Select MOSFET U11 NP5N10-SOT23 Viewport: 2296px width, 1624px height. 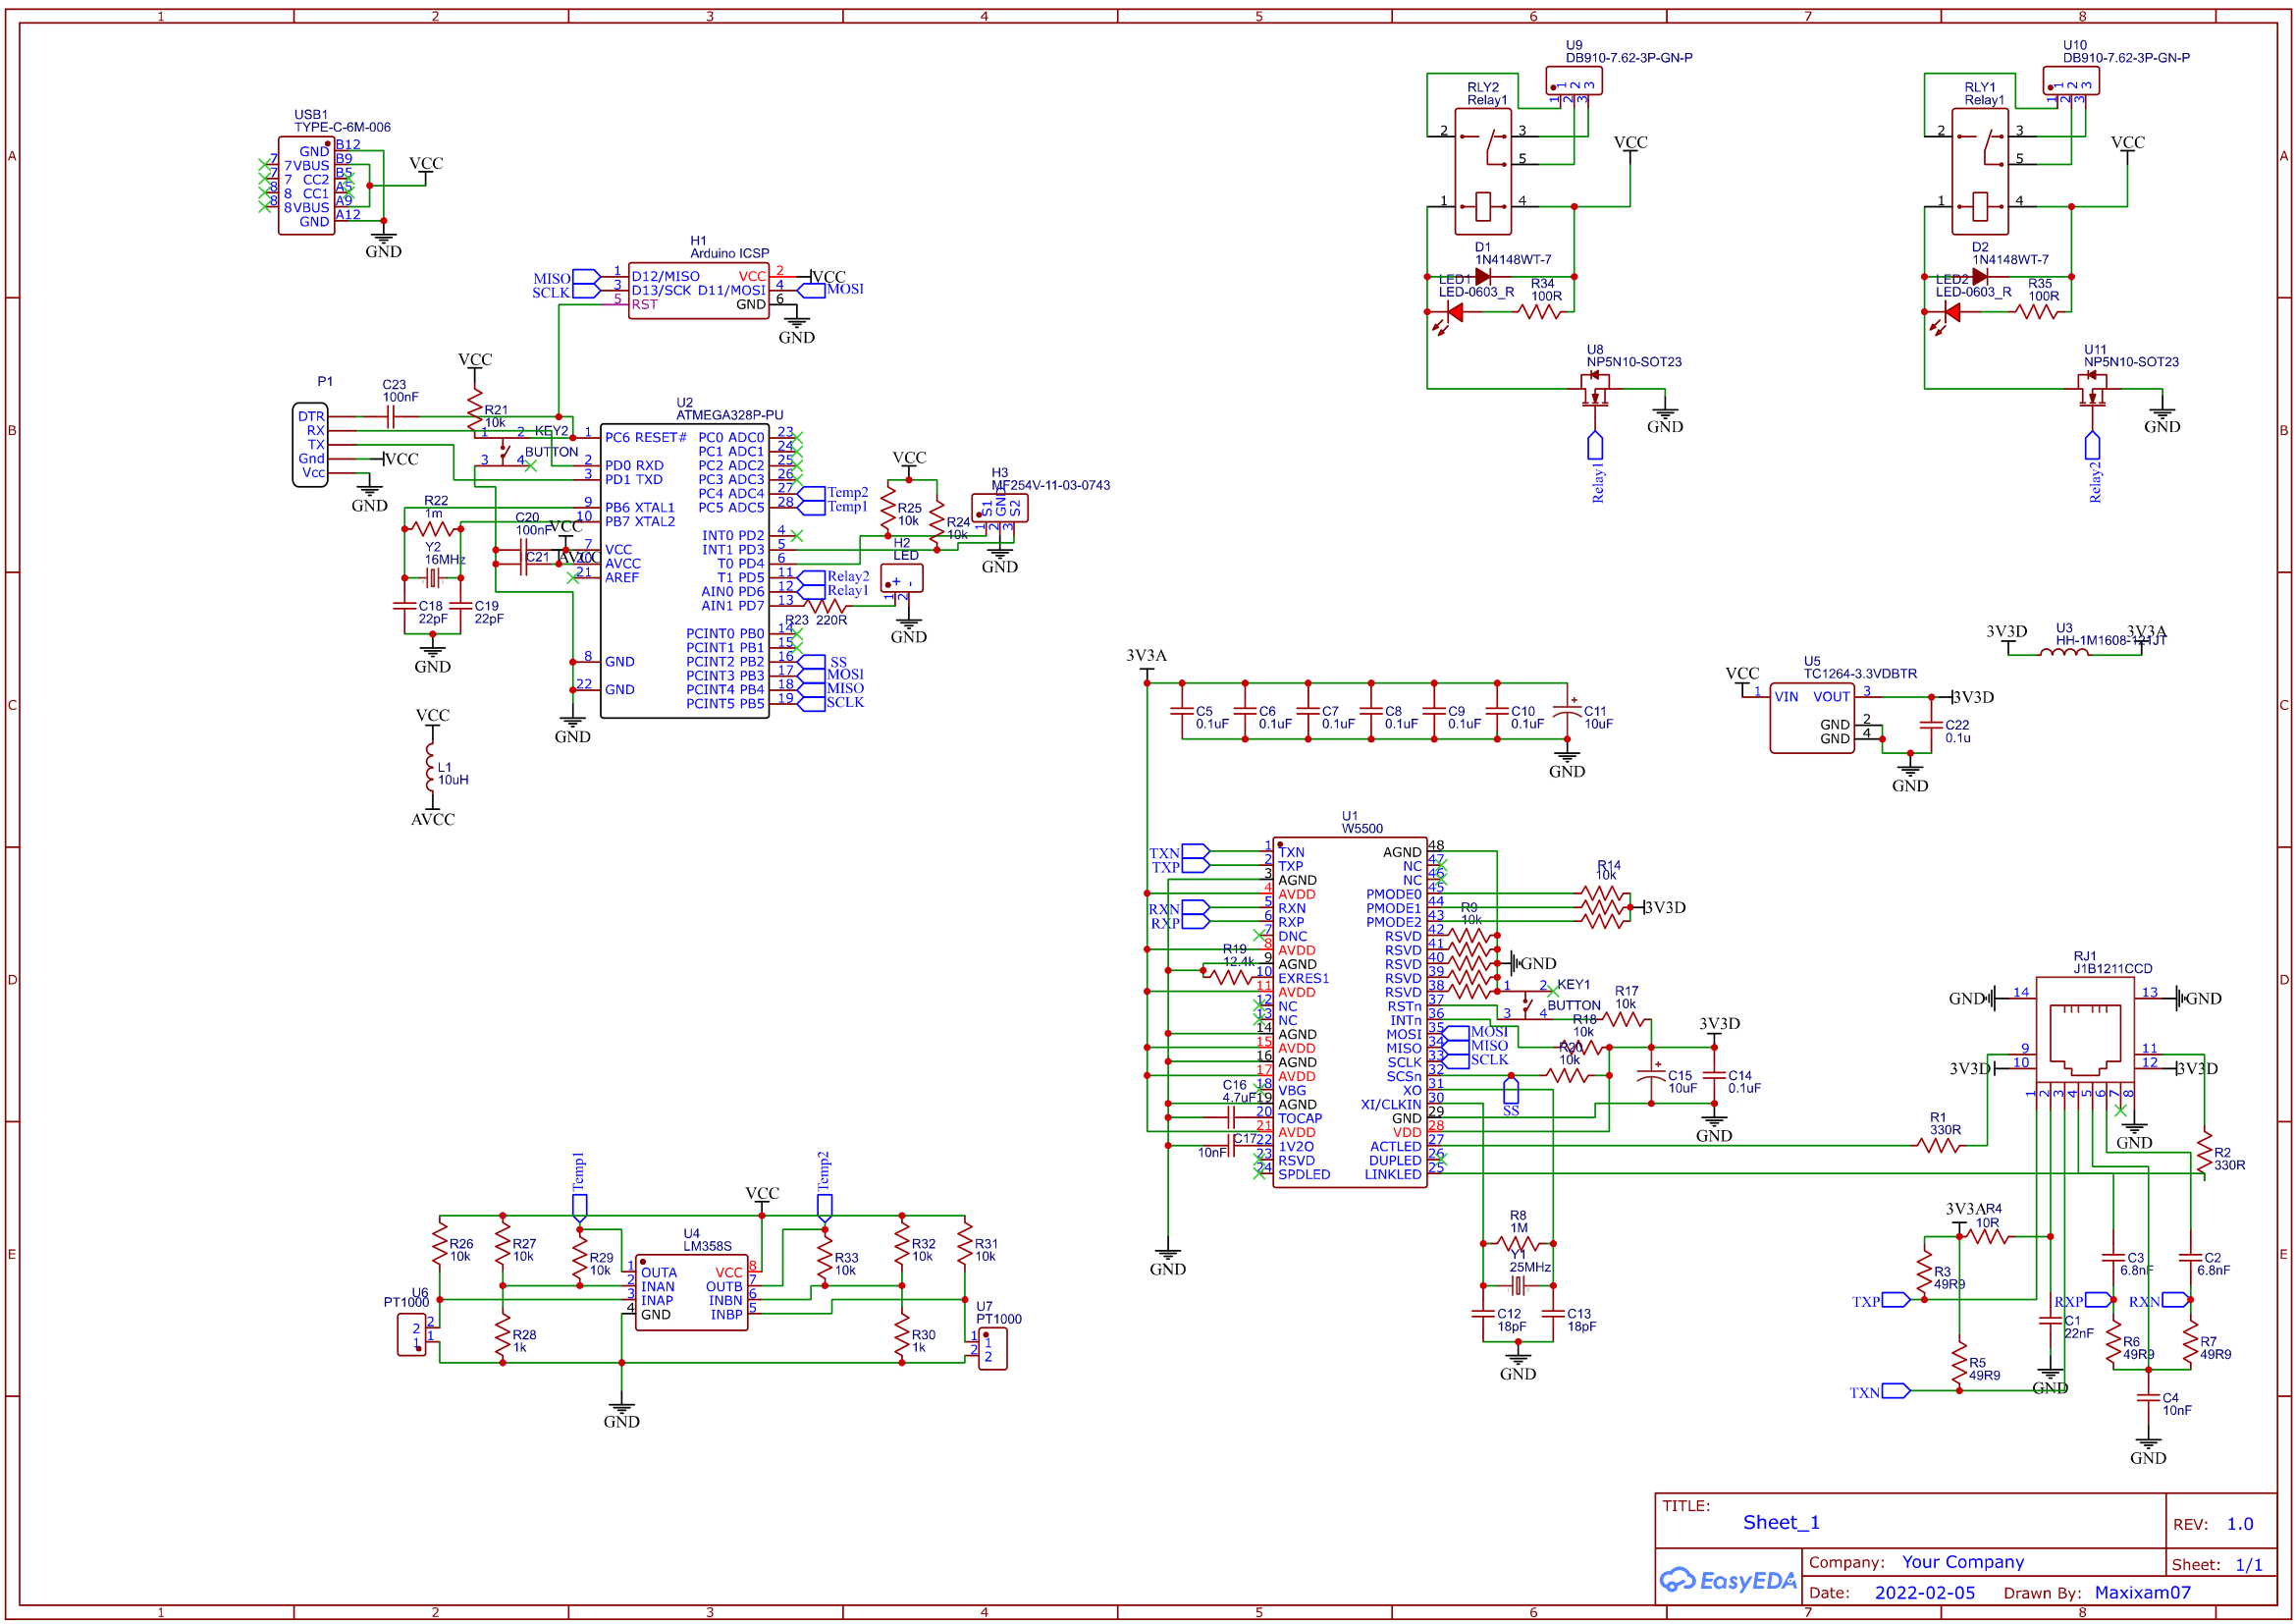(2091, 390)
